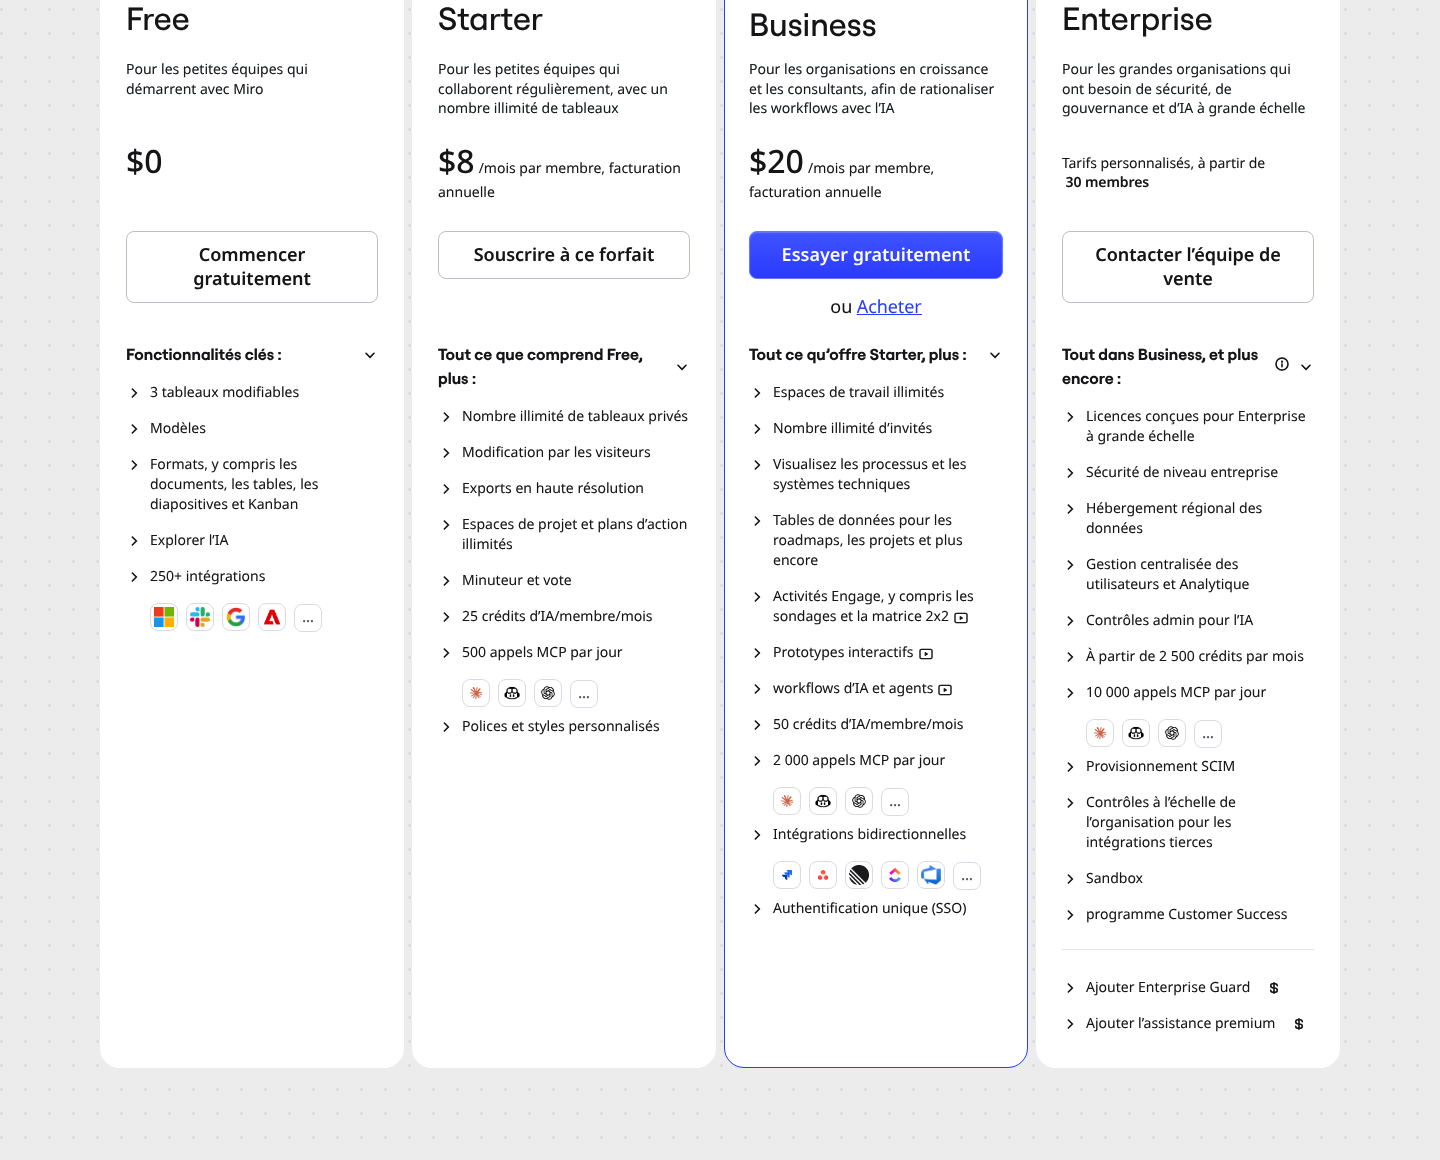This screenshot has width=1440, height=1160.
Task: Click the Adobe icon in the Free plan
Action: coord(272,618)
